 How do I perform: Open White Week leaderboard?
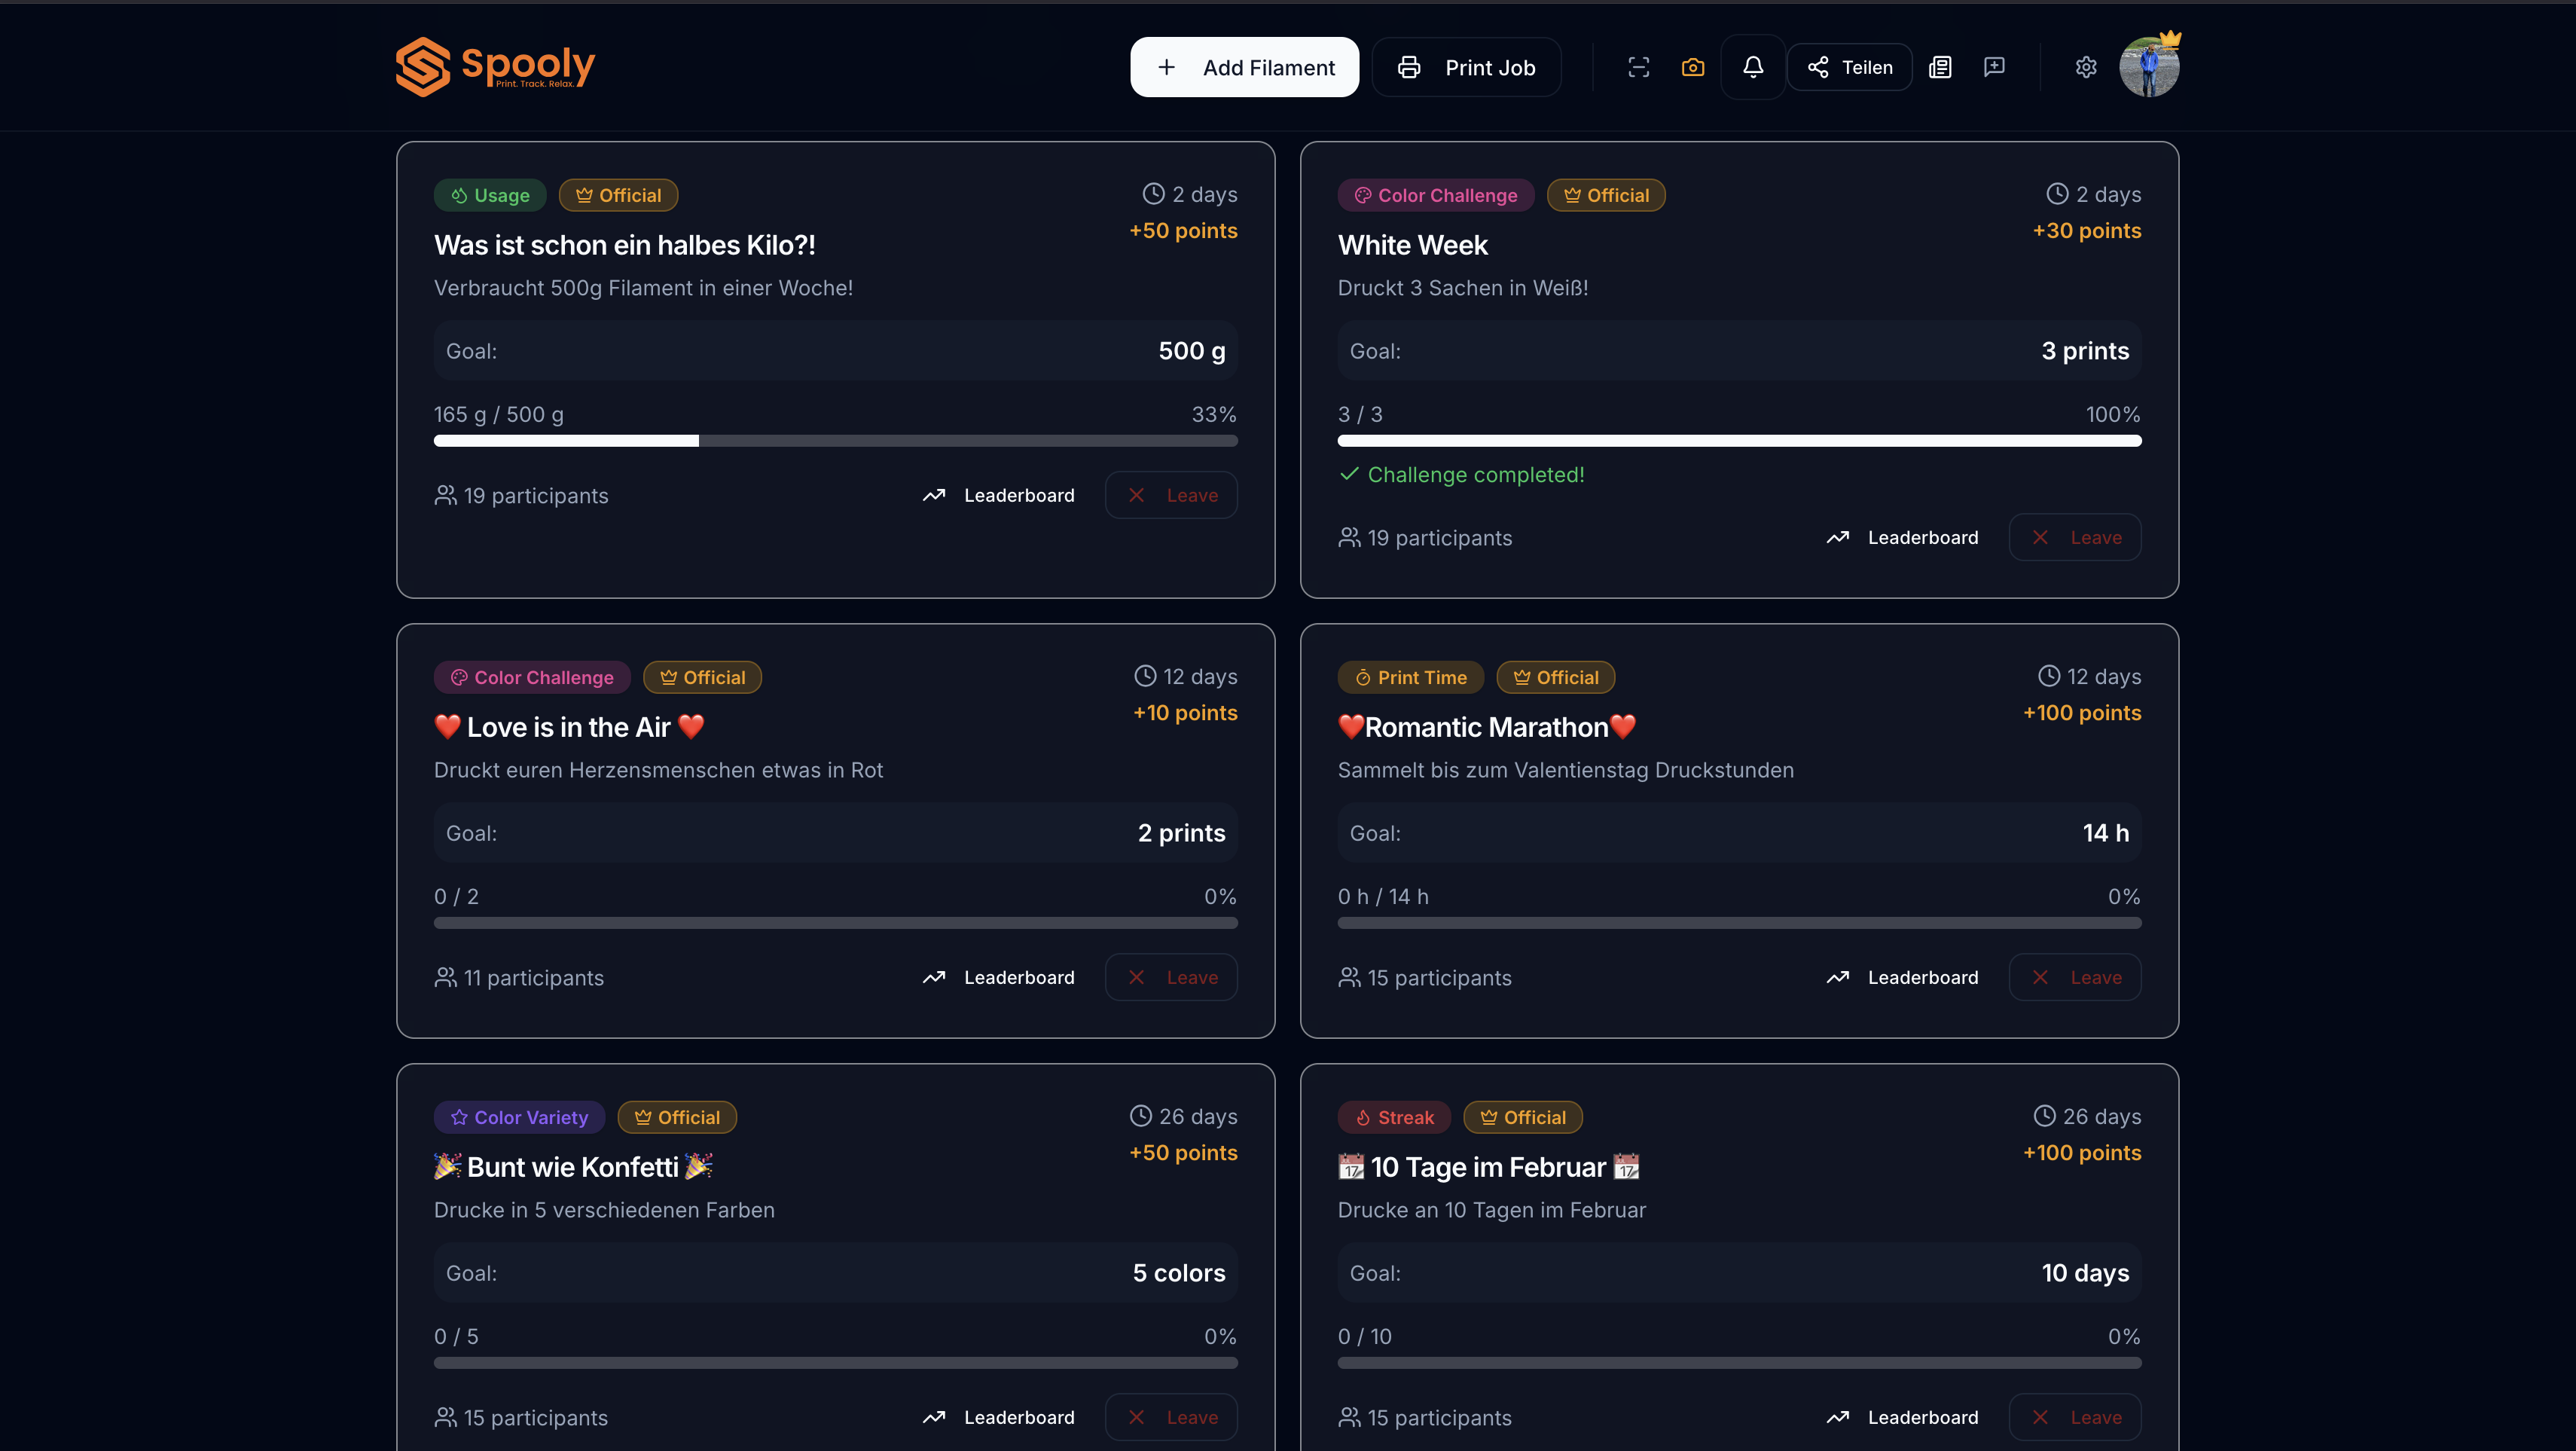pos(1902,538)
